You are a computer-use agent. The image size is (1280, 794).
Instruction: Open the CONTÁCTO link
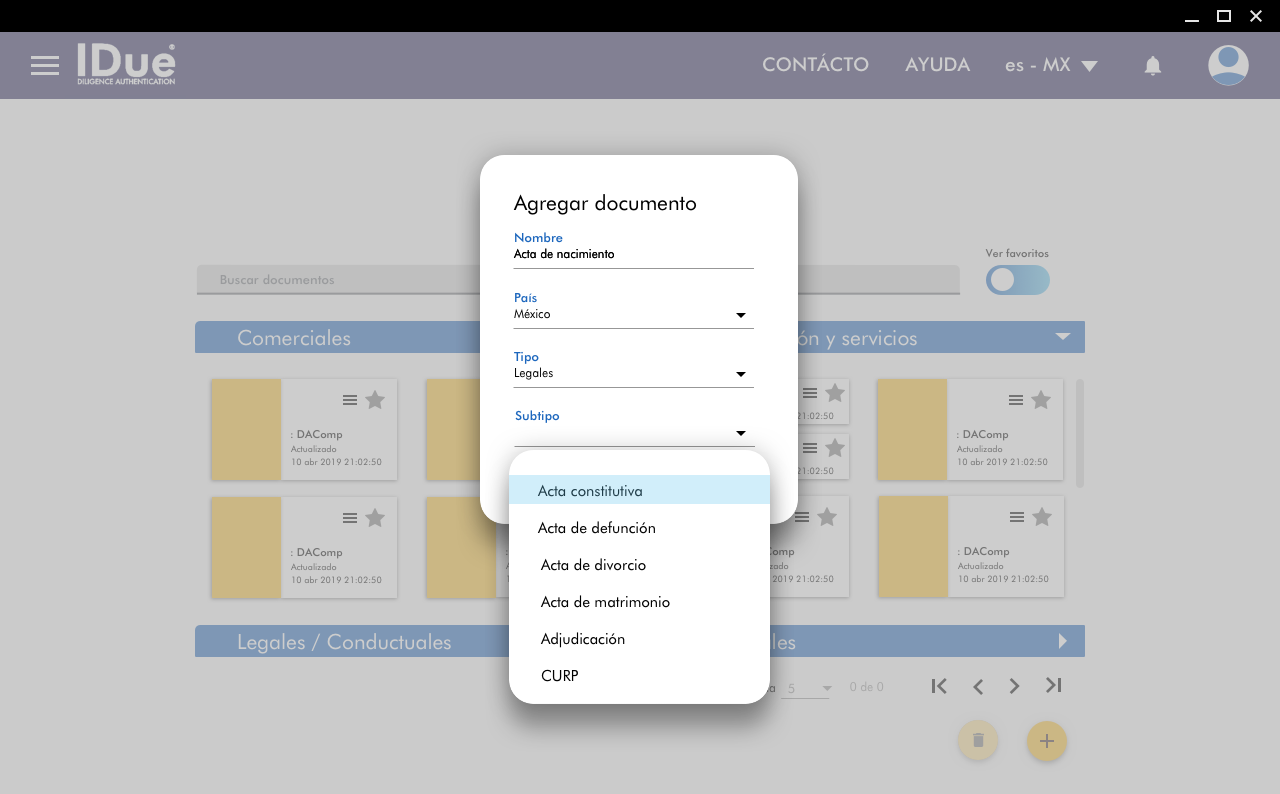815,65
